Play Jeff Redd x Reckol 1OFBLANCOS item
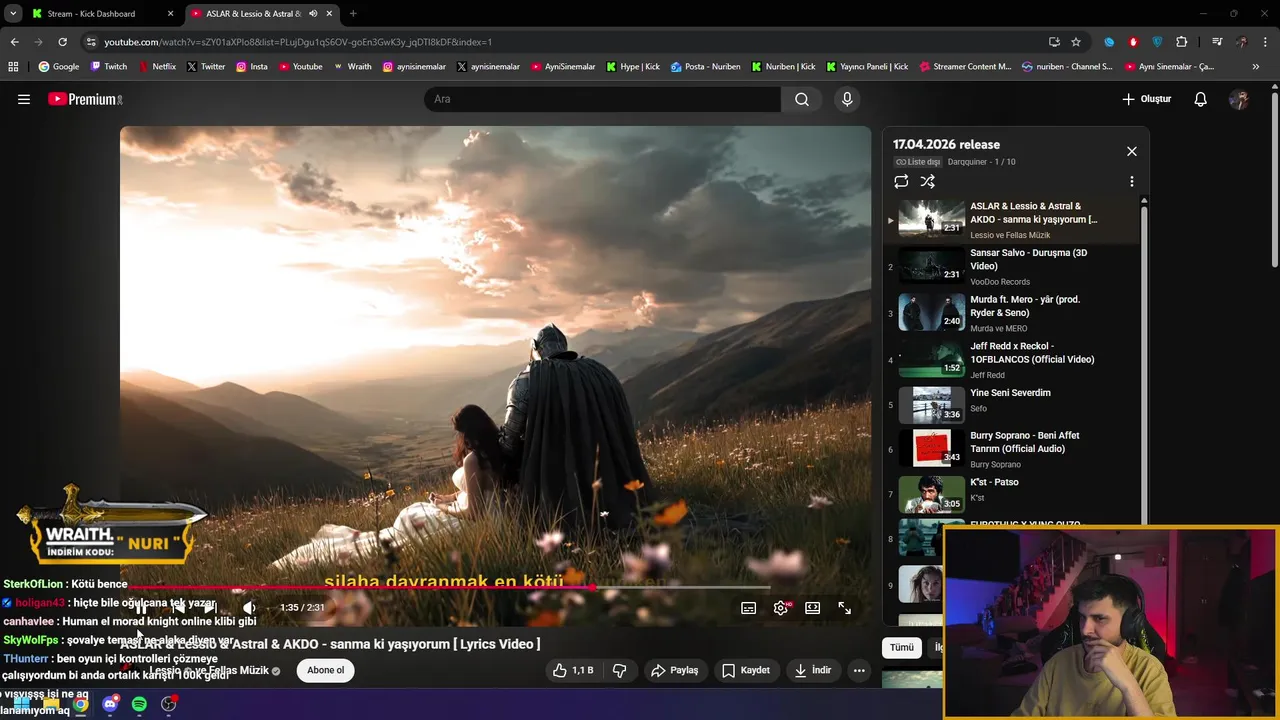Image resolution: width=1280 pixels, height=720 pixels. (1013, 360)
